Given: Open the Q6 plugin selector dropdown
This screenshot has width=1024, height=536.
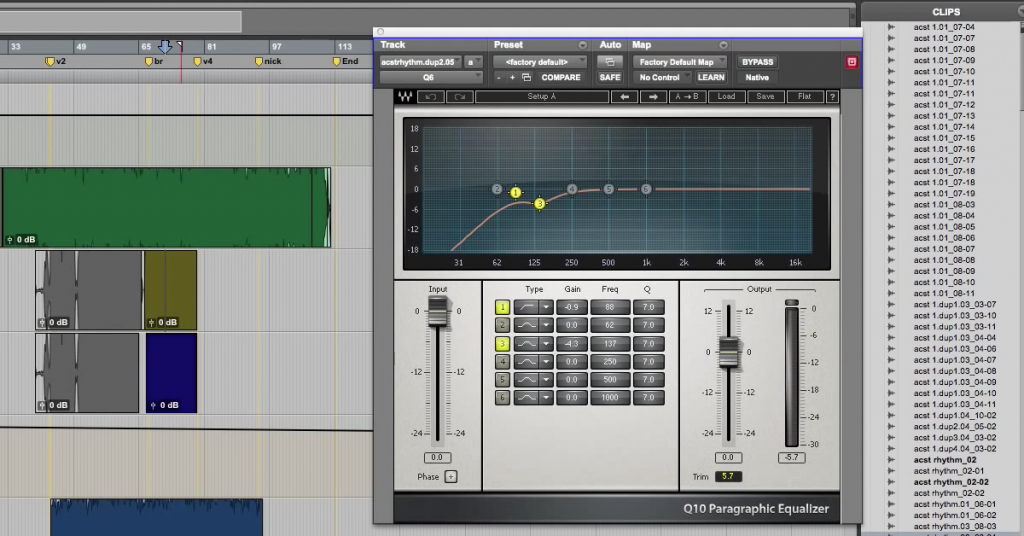Looking at the screenshot, I should 431,78.
